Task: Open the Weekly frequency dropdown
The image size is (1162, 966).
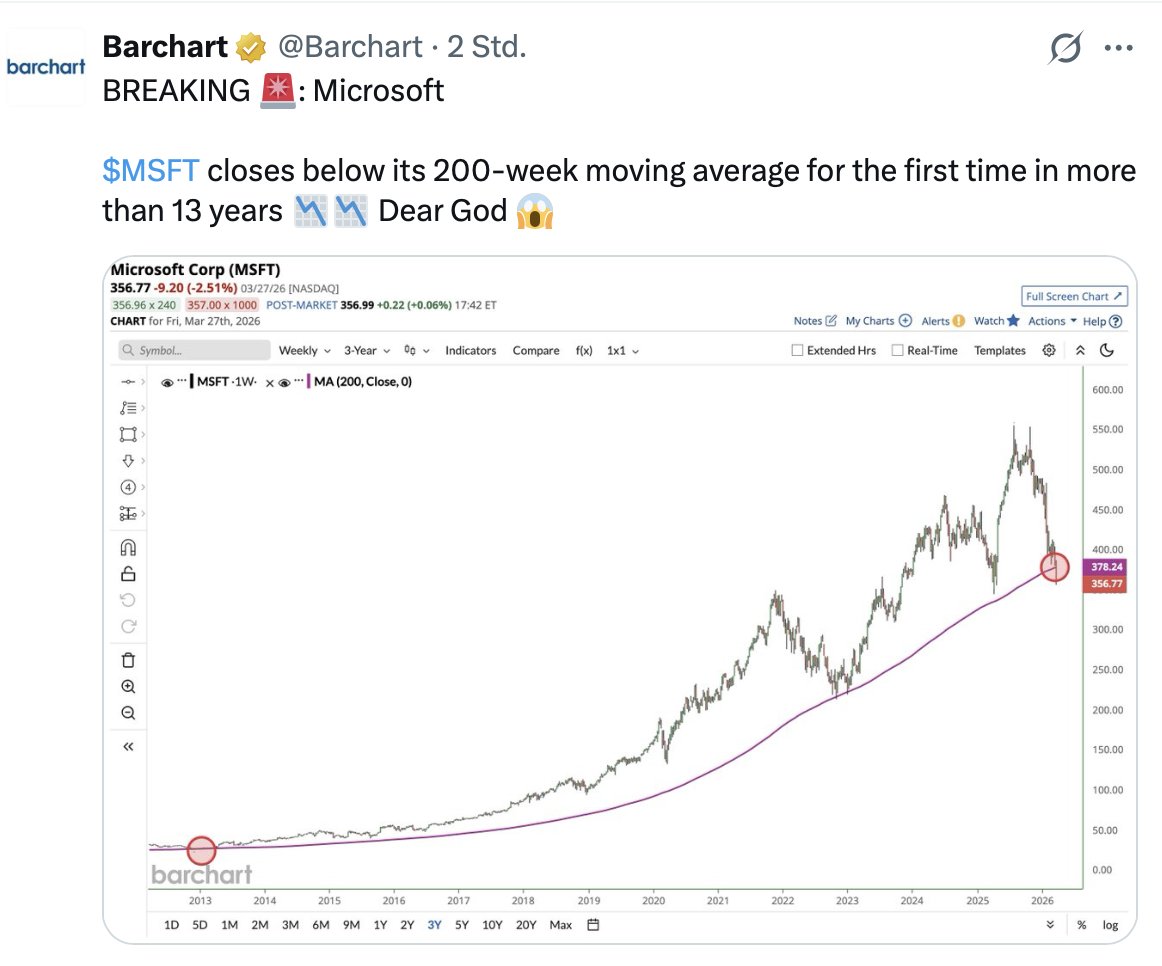Action: pos(304,351)
